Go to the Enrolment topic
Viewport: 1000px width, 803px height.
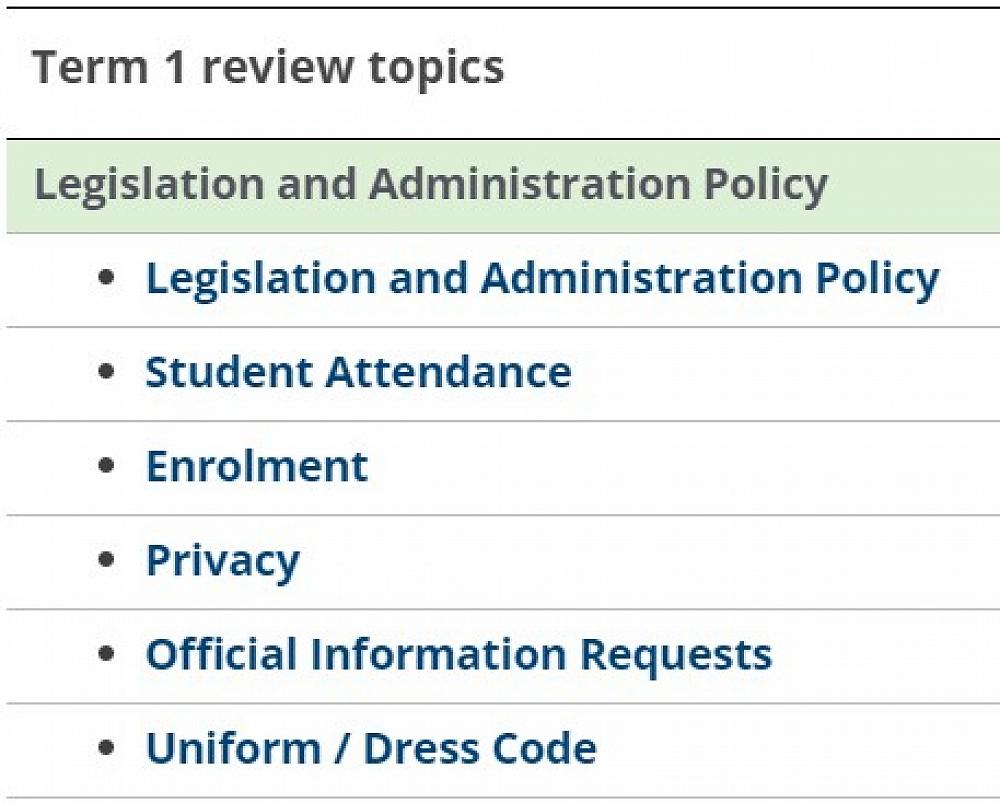[x=257, y=466]
